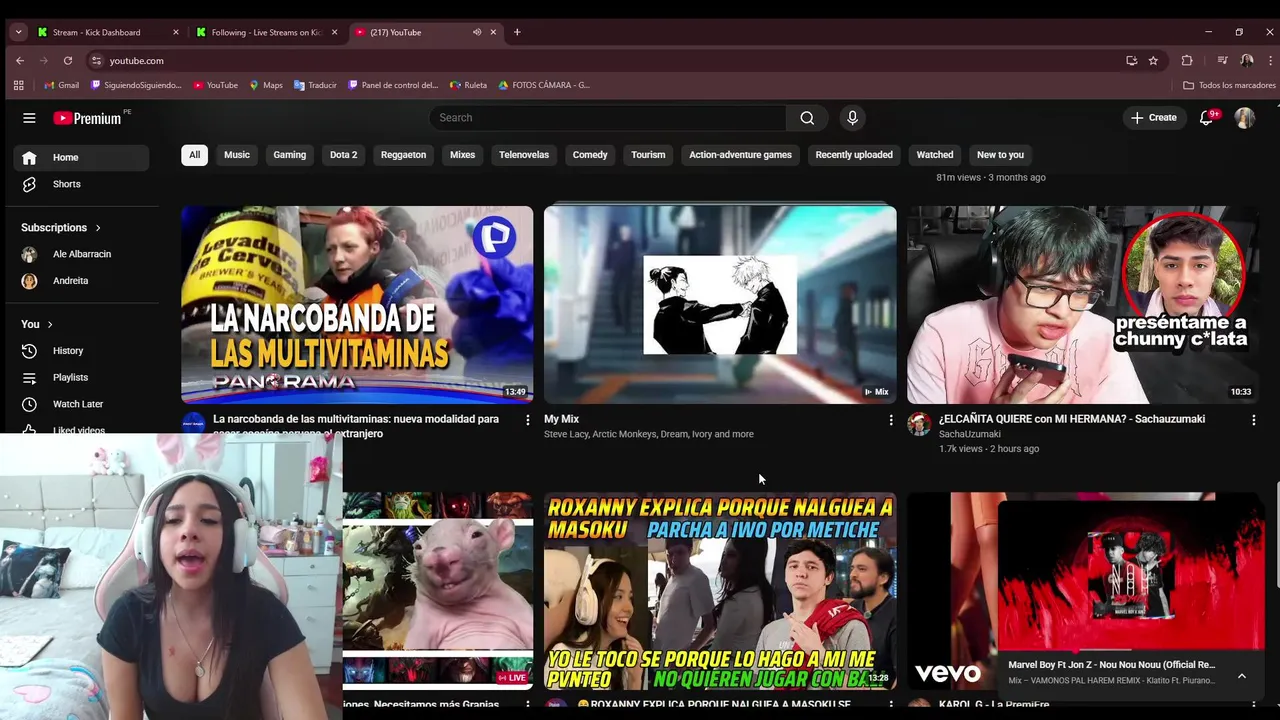Click the YouTube search input field
Viewport: 1280px width, 720px height.
(x=607, y=118)
